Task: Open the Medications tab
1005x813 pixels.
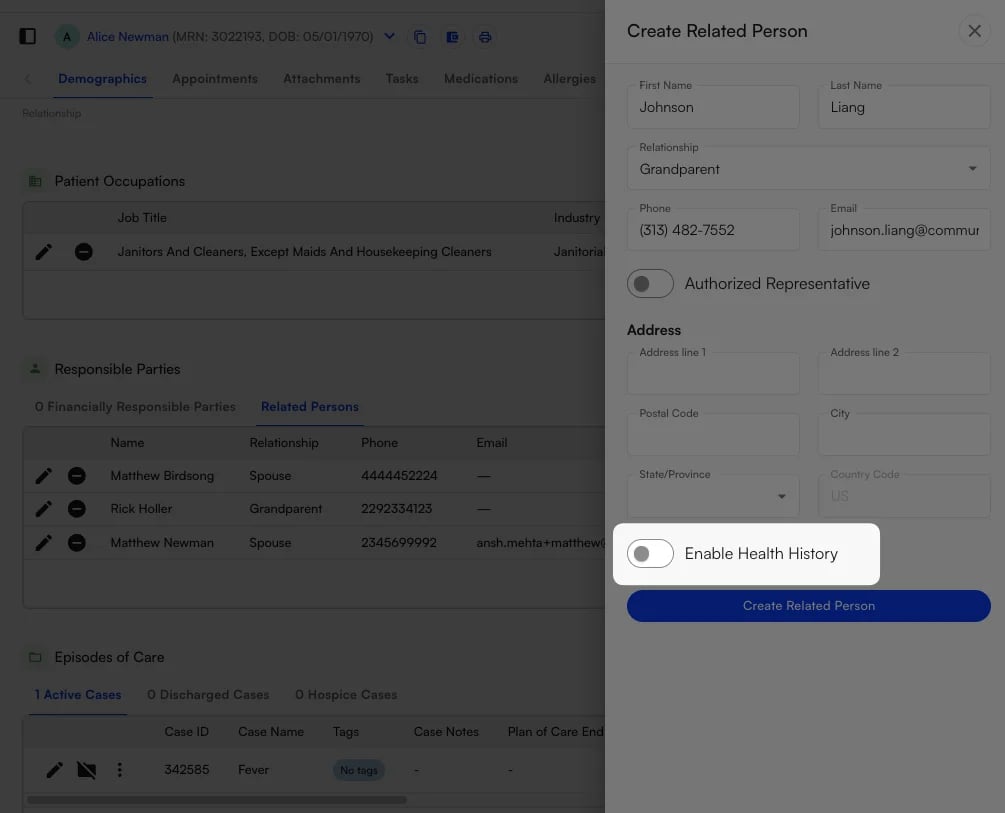Action: [x=481, y=79]
